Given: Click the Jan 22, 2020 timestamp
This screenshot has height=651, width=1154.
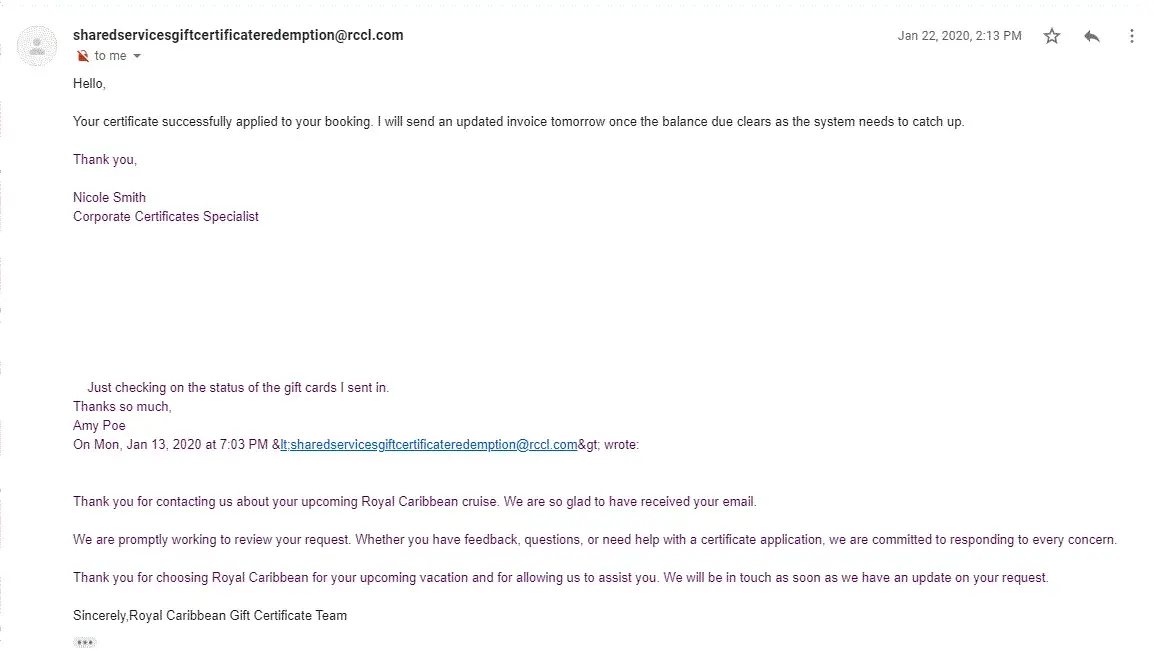Looking at the screenshot, I should click(959, 36).
